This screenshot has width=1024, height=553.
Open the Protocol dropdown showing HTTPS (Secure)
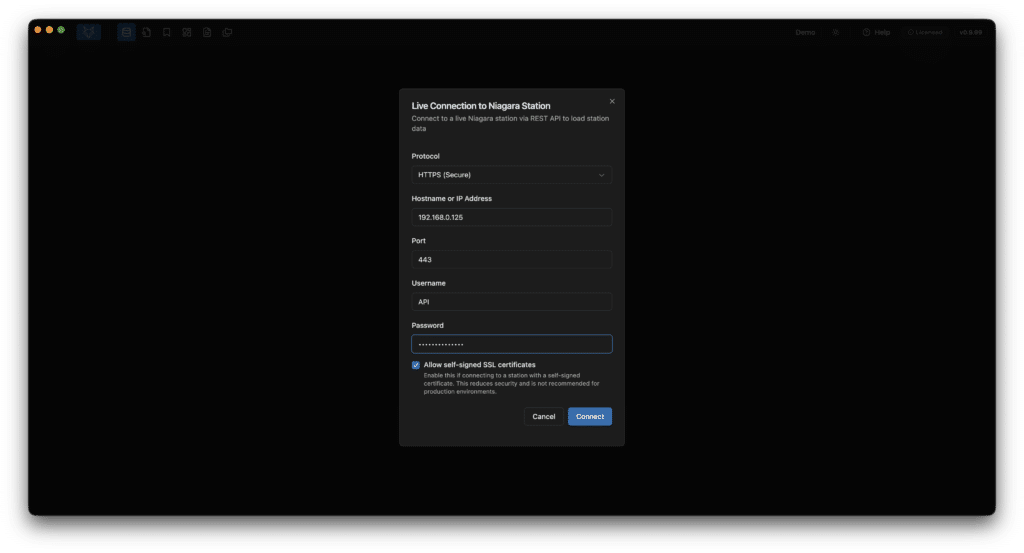[511, 175]
